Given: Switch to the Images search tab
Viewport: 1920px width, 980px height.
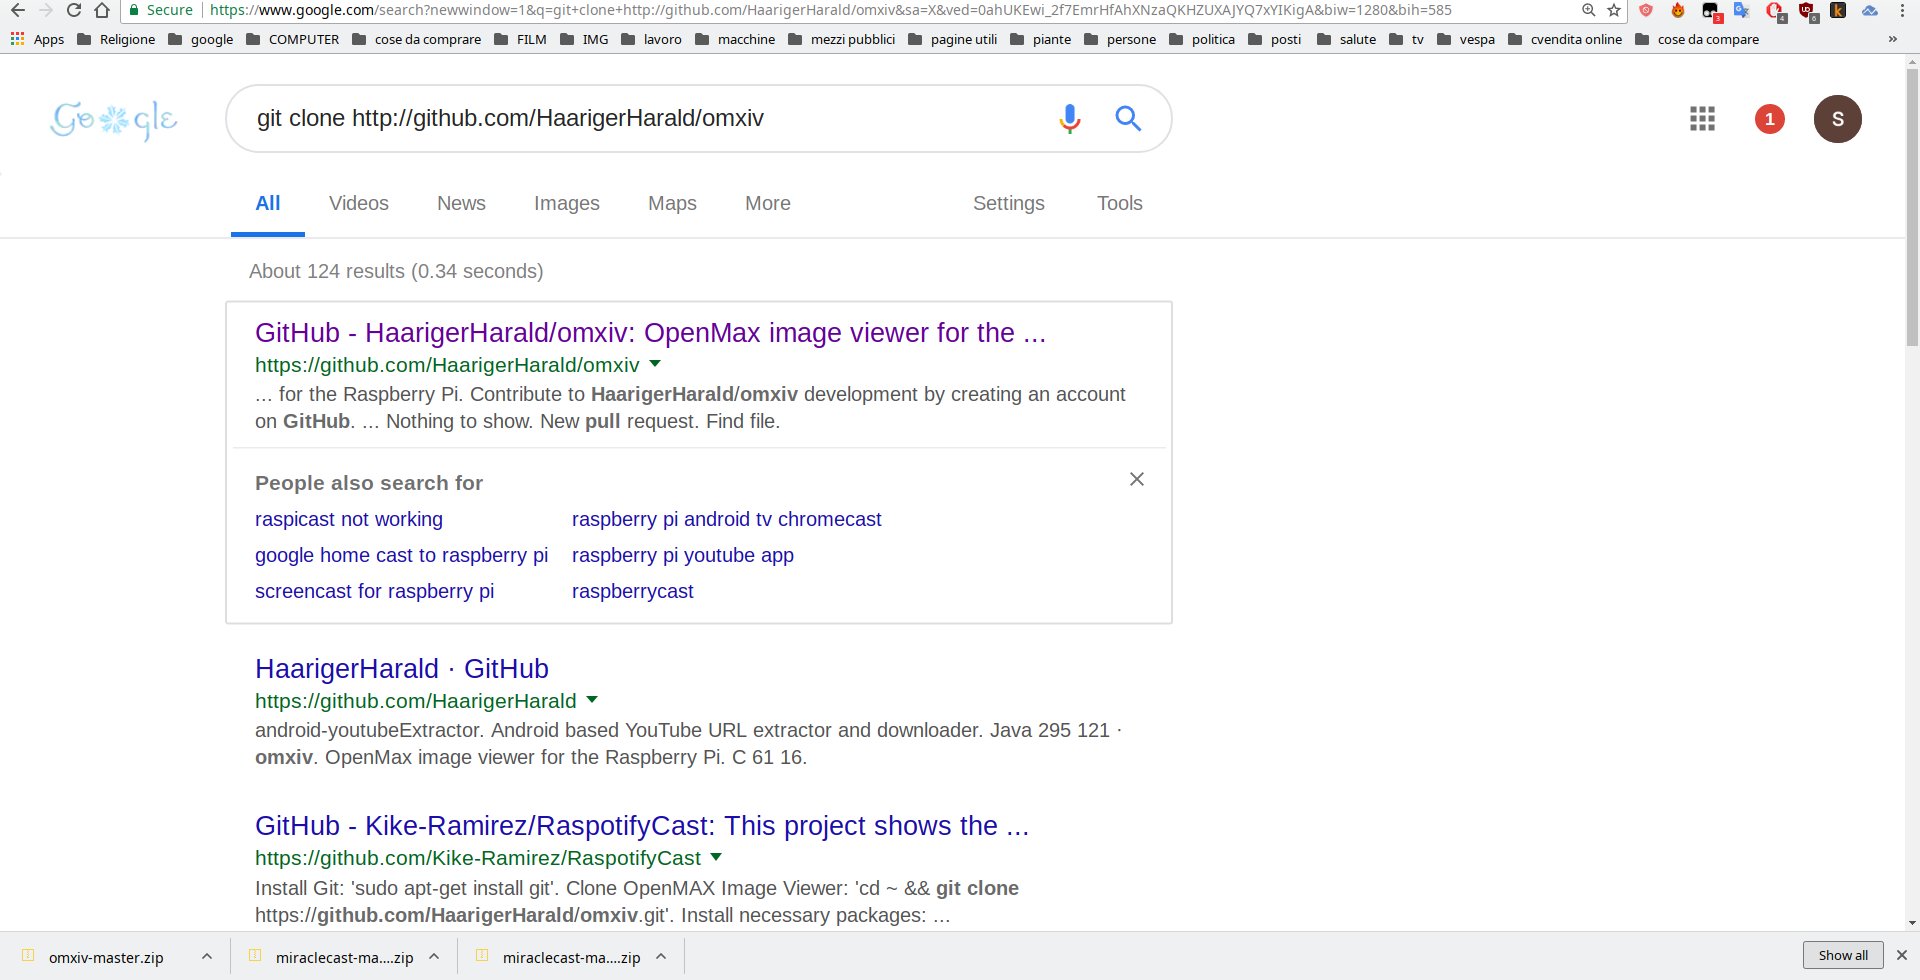Looking at the screenshot, I should (567, 203).
